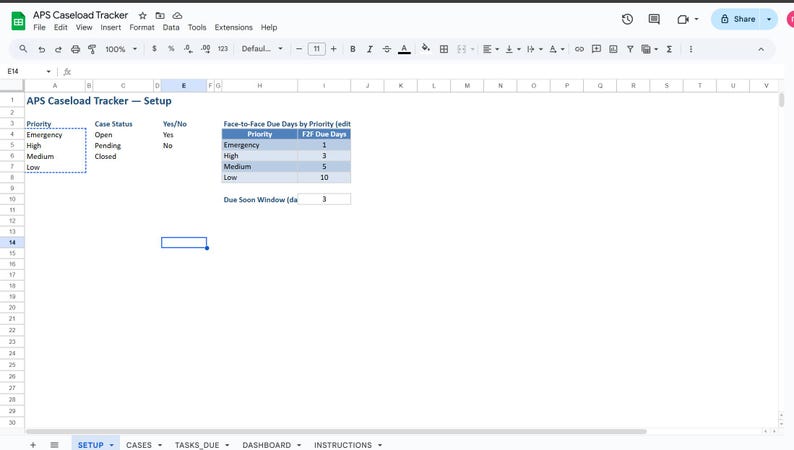
Task: Star the APS Caseload Tracker document
Action: coord(143,16)
